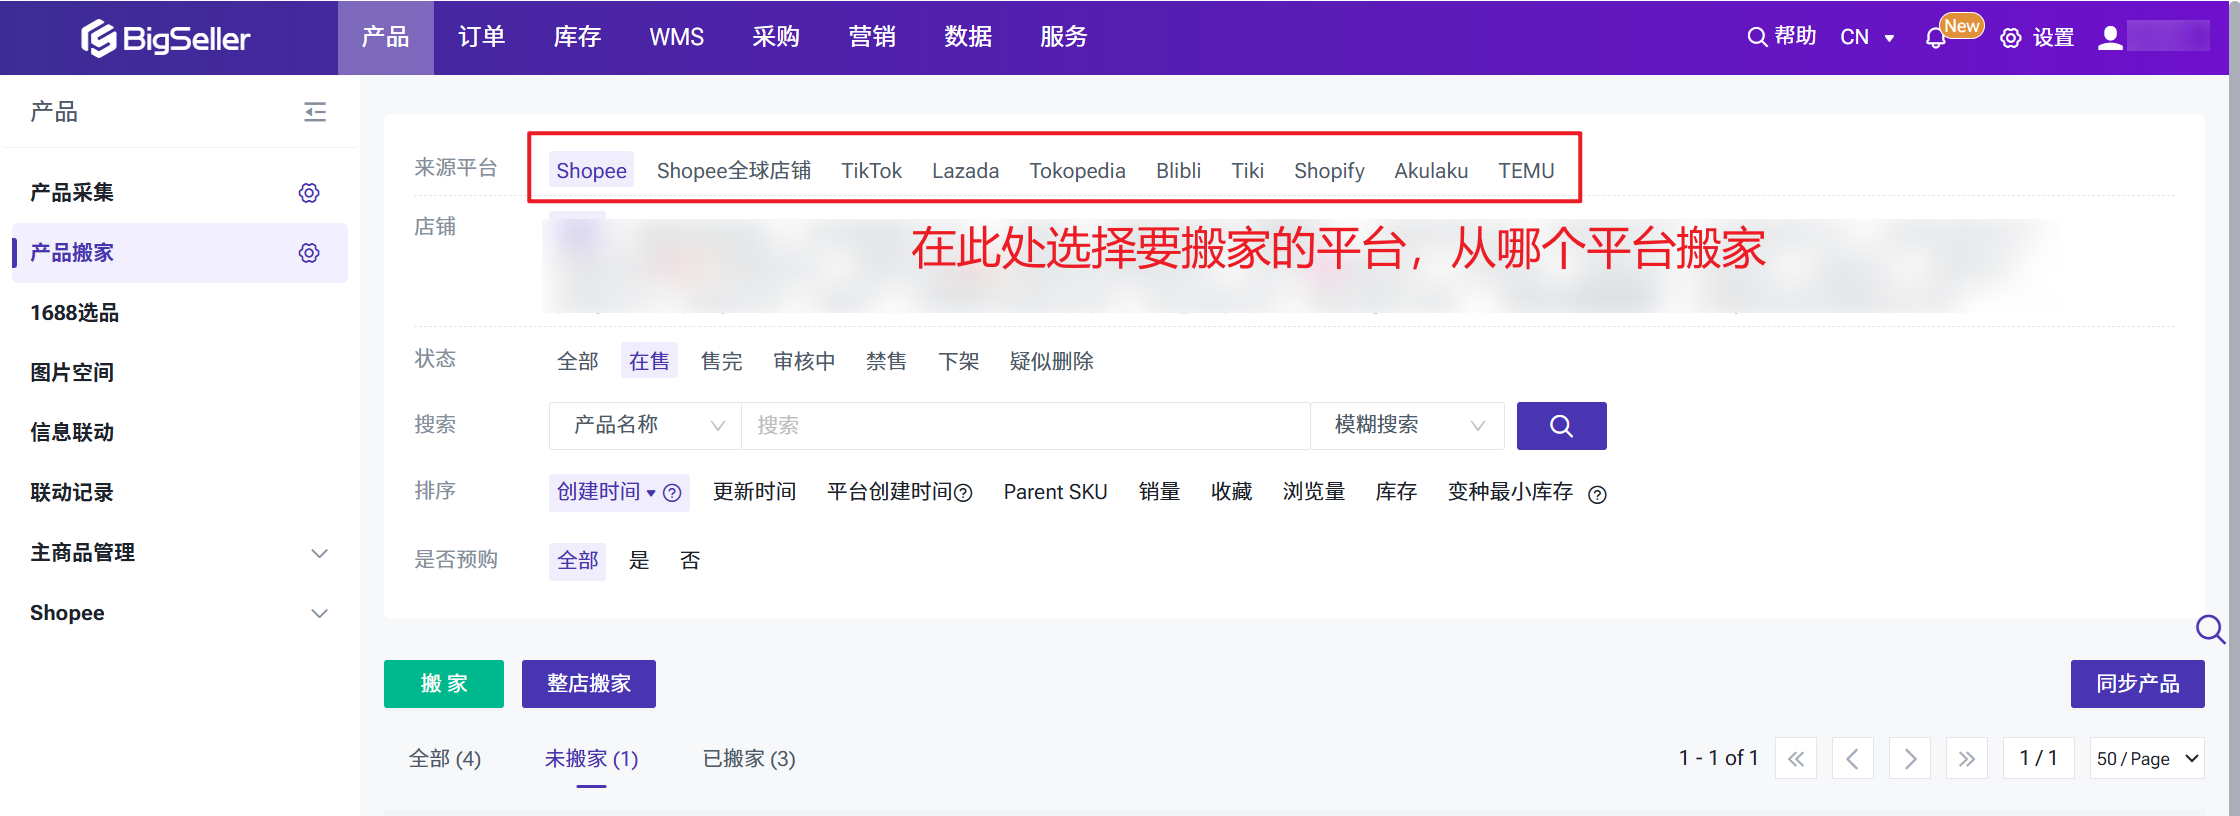This screenshot has height=816, width=2240.
Task: Open the 订单 top navigation menu
Action: (481, 37)
